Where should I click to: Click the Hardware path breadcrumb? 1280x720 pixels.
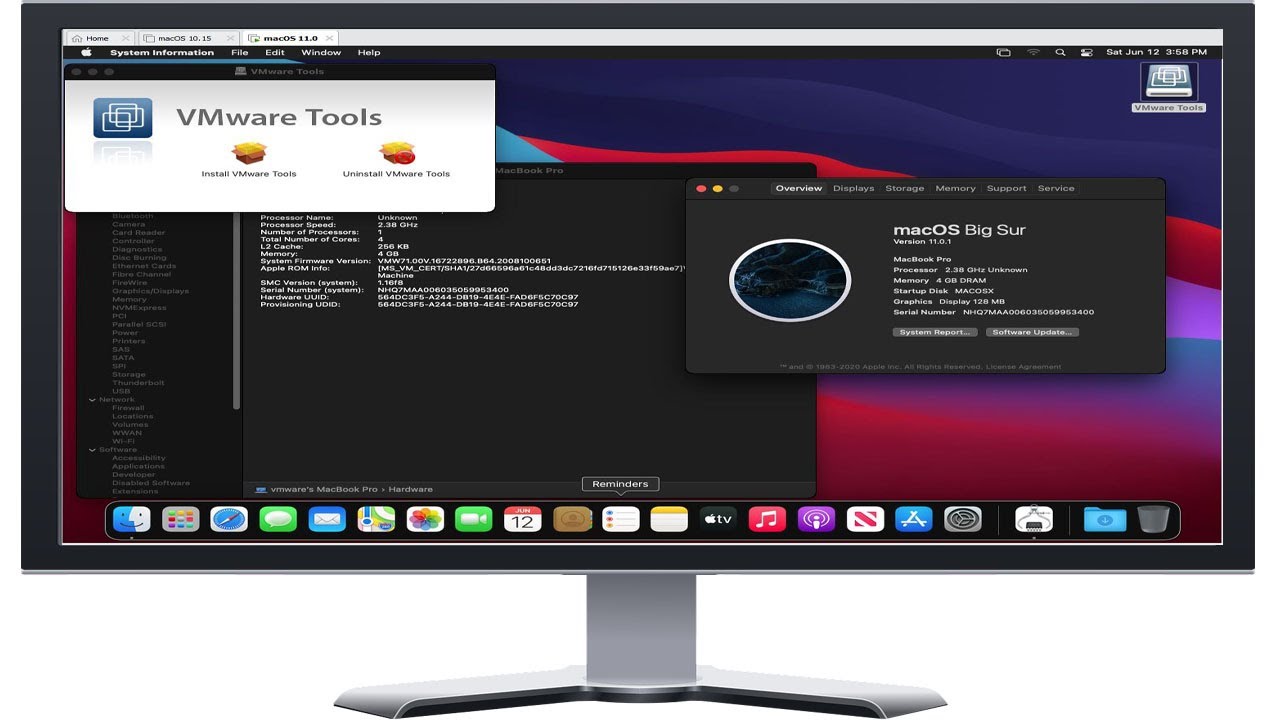(411, 489)
